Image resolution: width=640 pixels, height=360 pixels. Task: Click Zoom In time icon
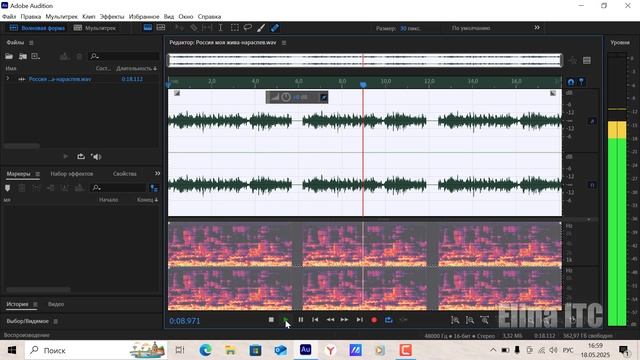pos(484,320)
